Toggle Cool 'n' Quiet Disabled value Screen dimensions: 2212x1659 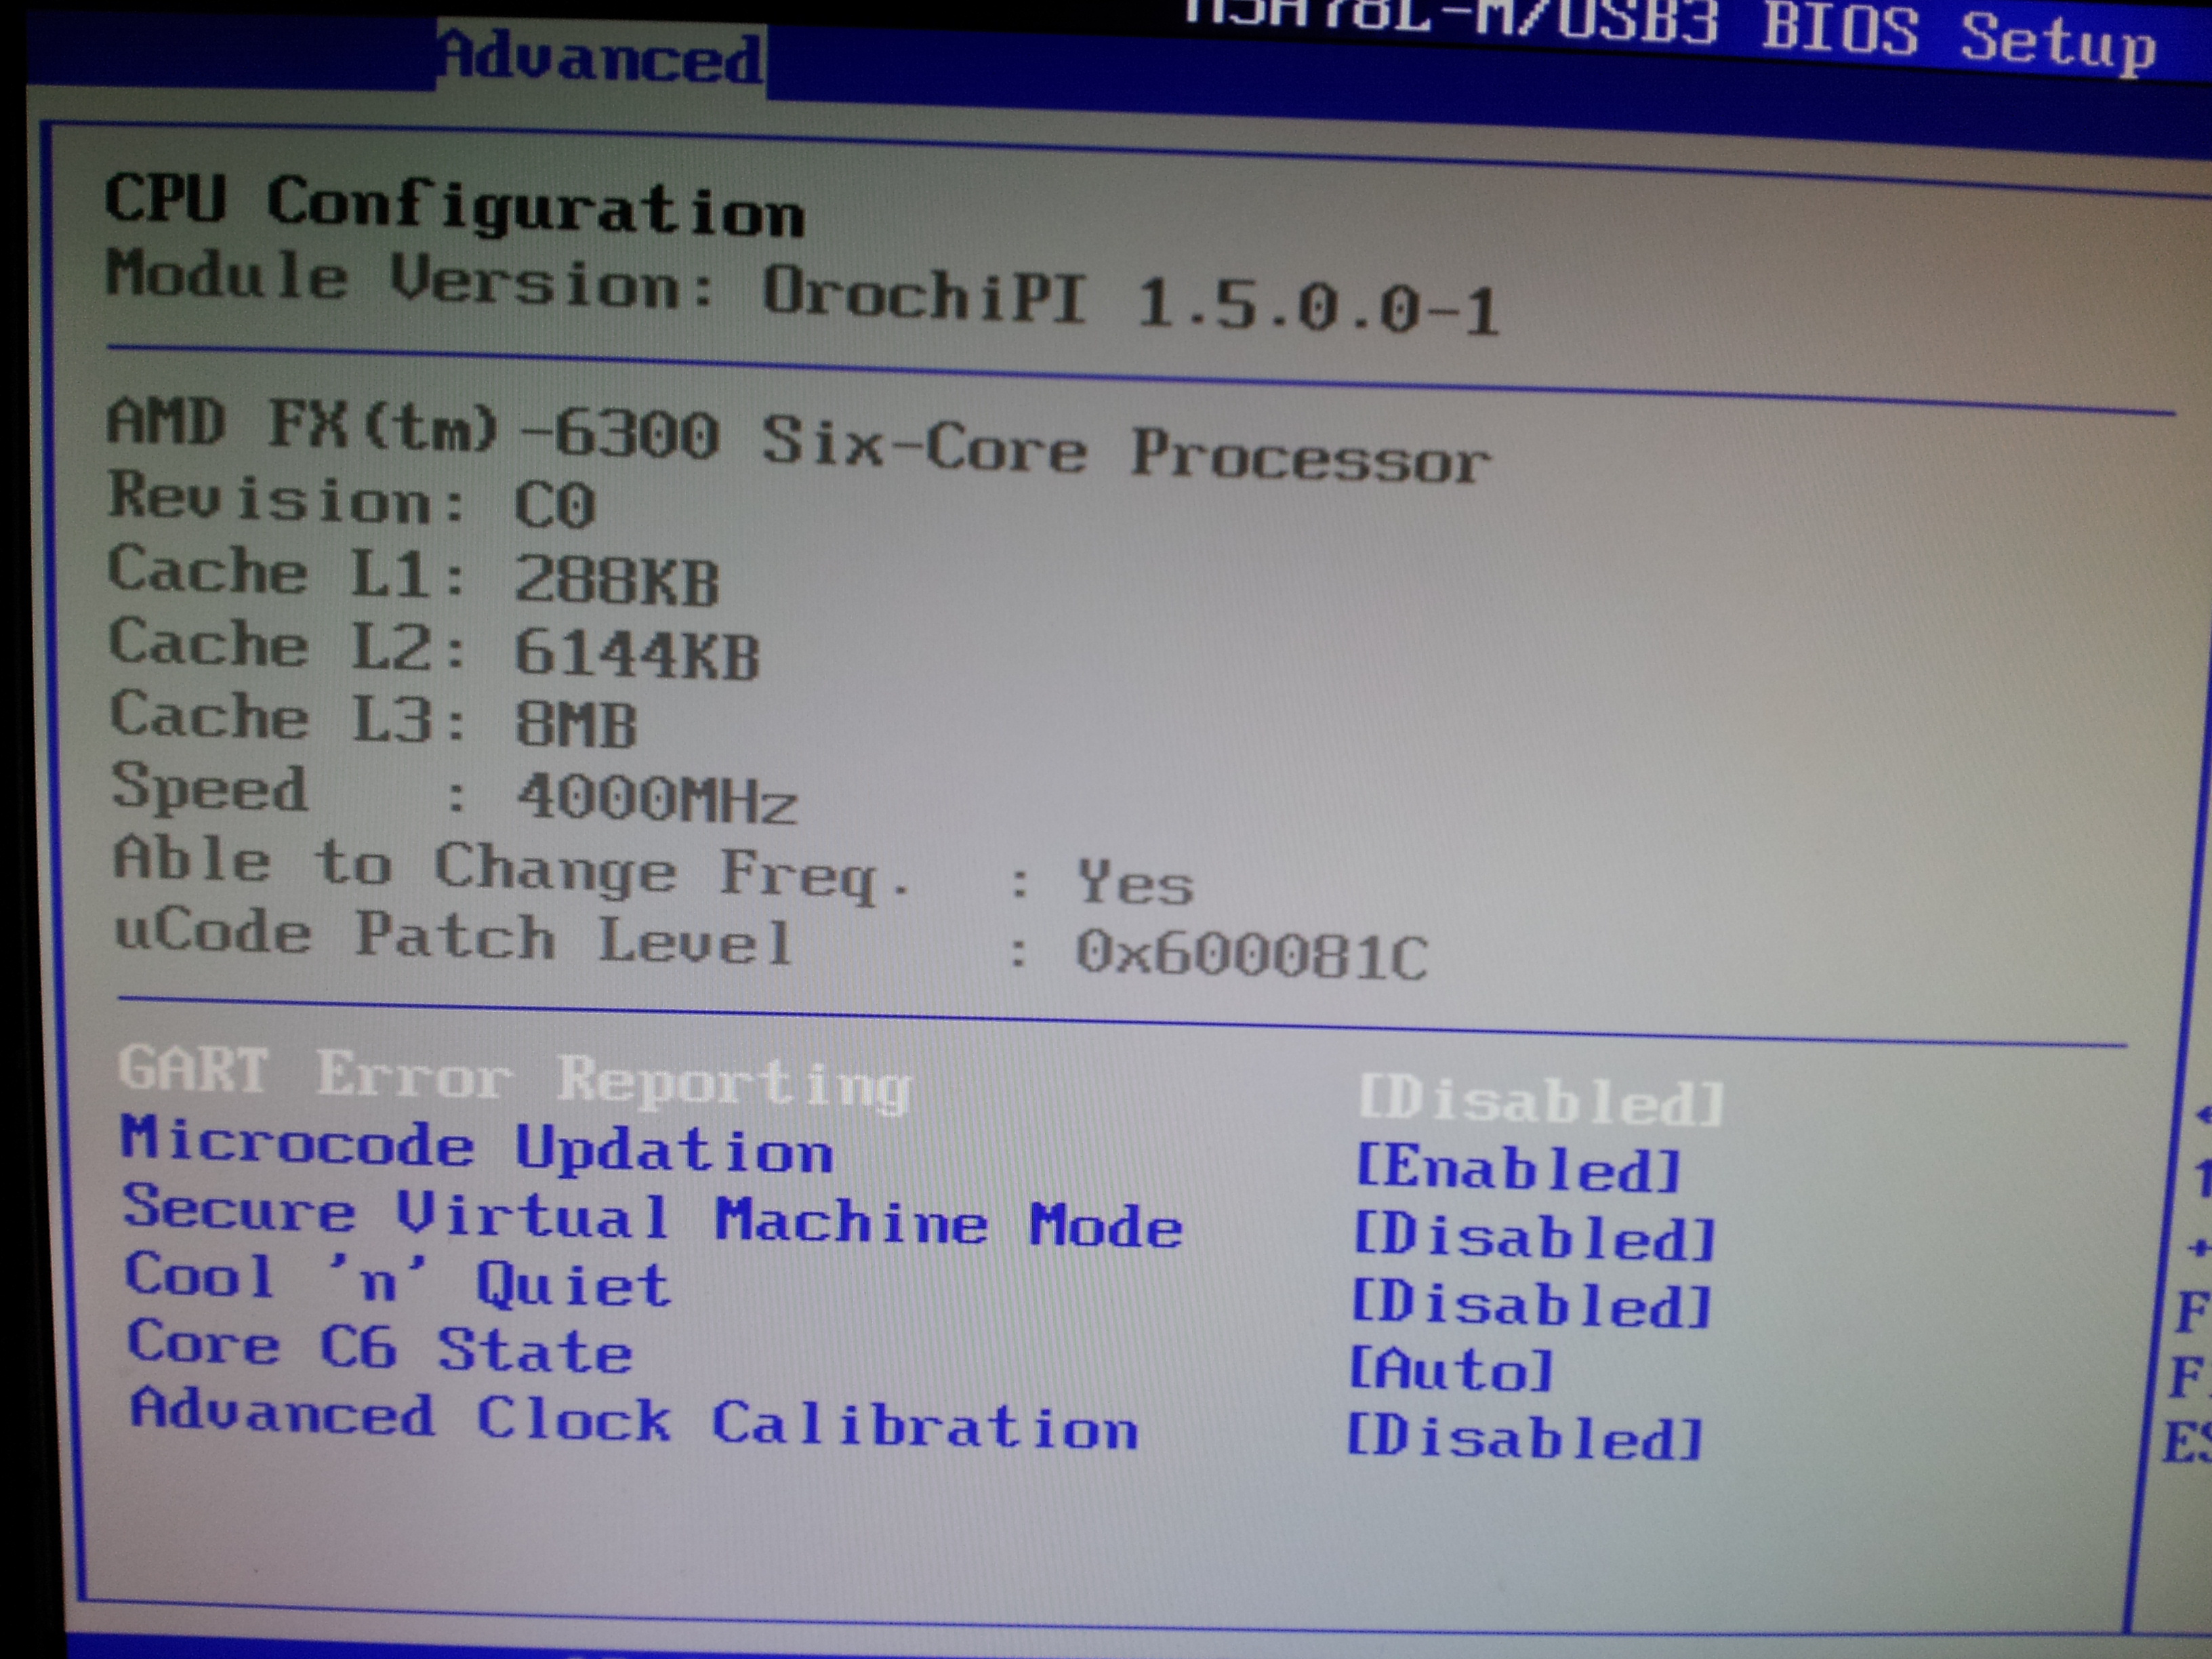[1531, 1305]
